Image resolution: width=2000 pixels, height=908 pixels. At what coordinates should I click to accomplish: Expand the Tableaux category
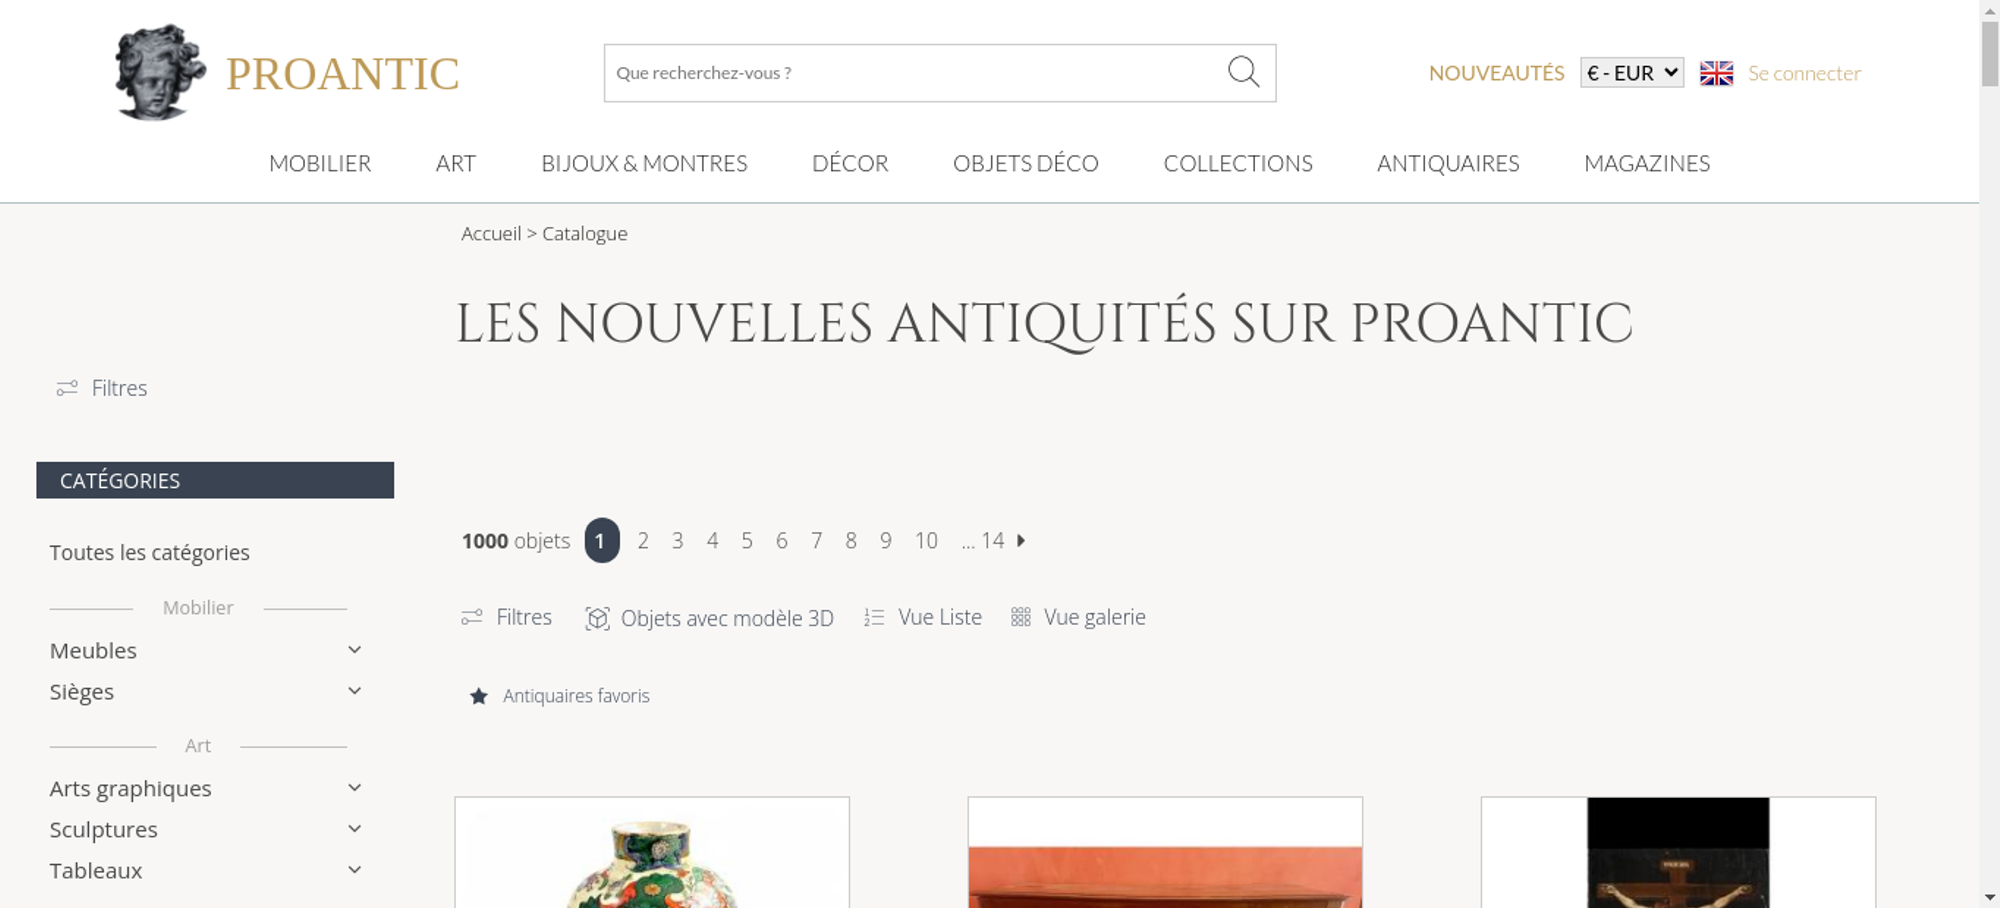coord(354,870)
